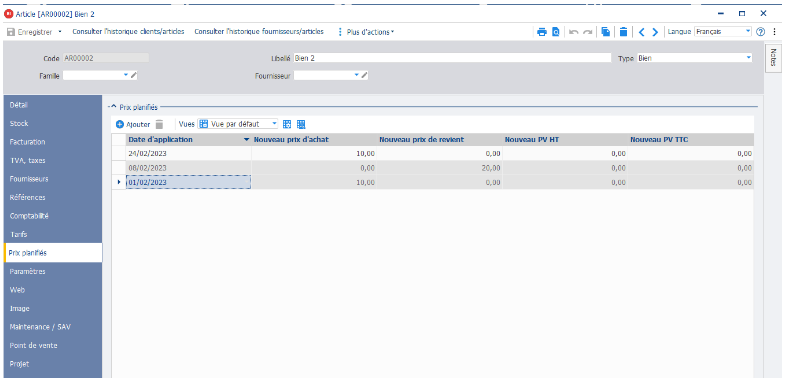Select the Prix planifiés tab
786x381 pixels.
pyautogui.click(x=52, y=253)
